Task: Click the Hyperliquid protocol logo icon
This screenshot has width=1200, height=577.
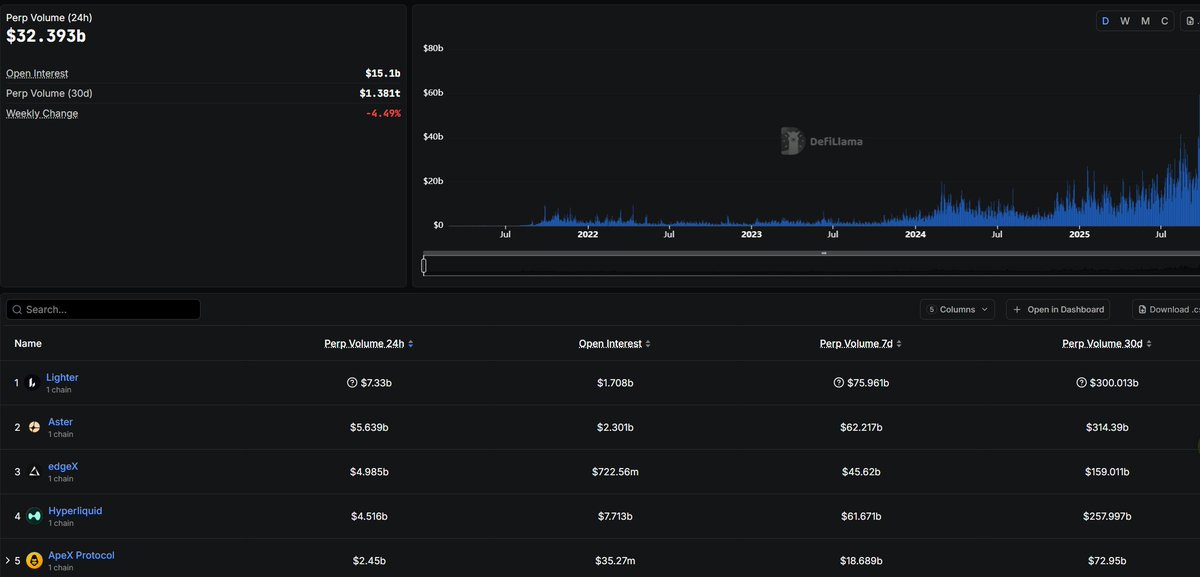Action: click(34, 516)
